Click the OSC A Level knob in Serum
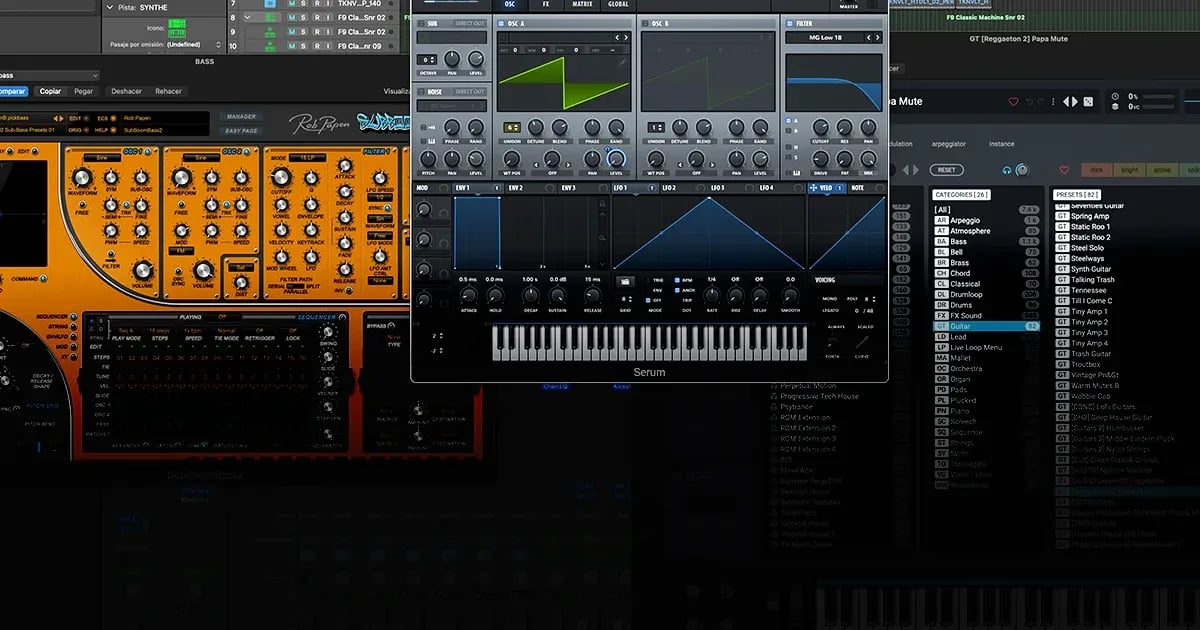This screenshot has height=630, width=1200. 615,158
